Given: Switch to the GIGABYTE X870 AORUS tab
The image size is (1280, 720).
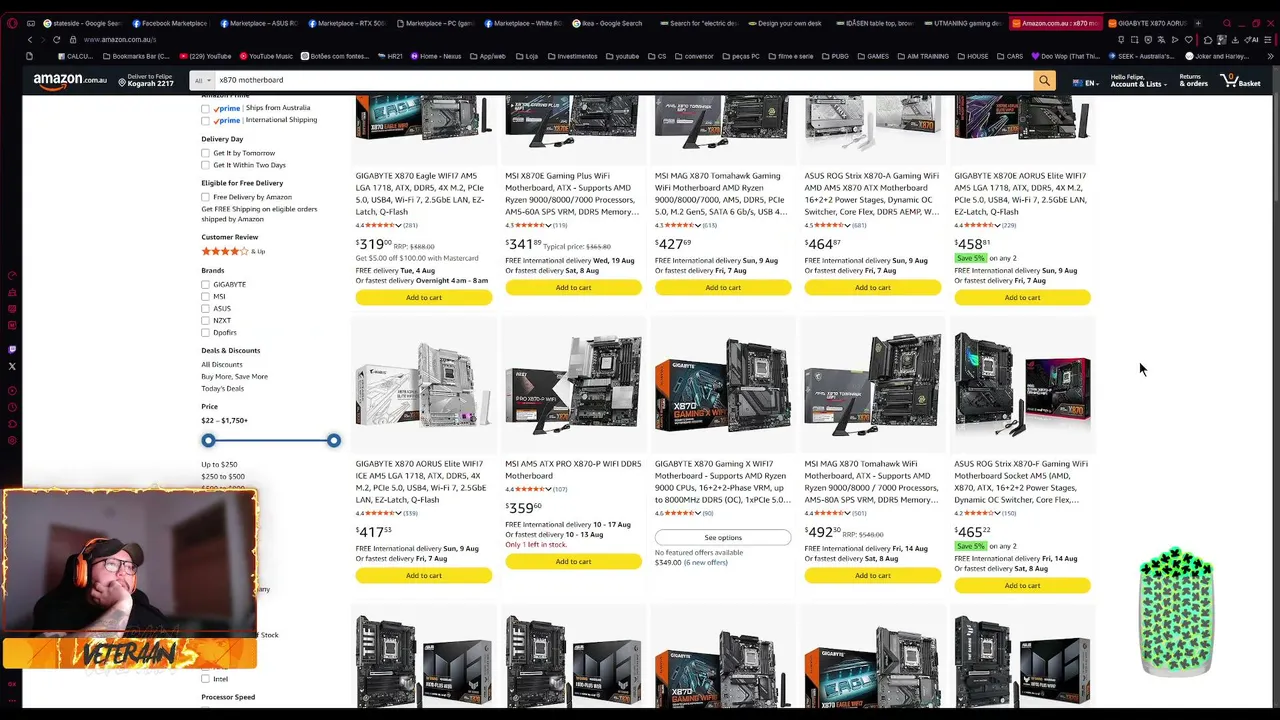Looking at the screenshot, I should (1145, 23).
